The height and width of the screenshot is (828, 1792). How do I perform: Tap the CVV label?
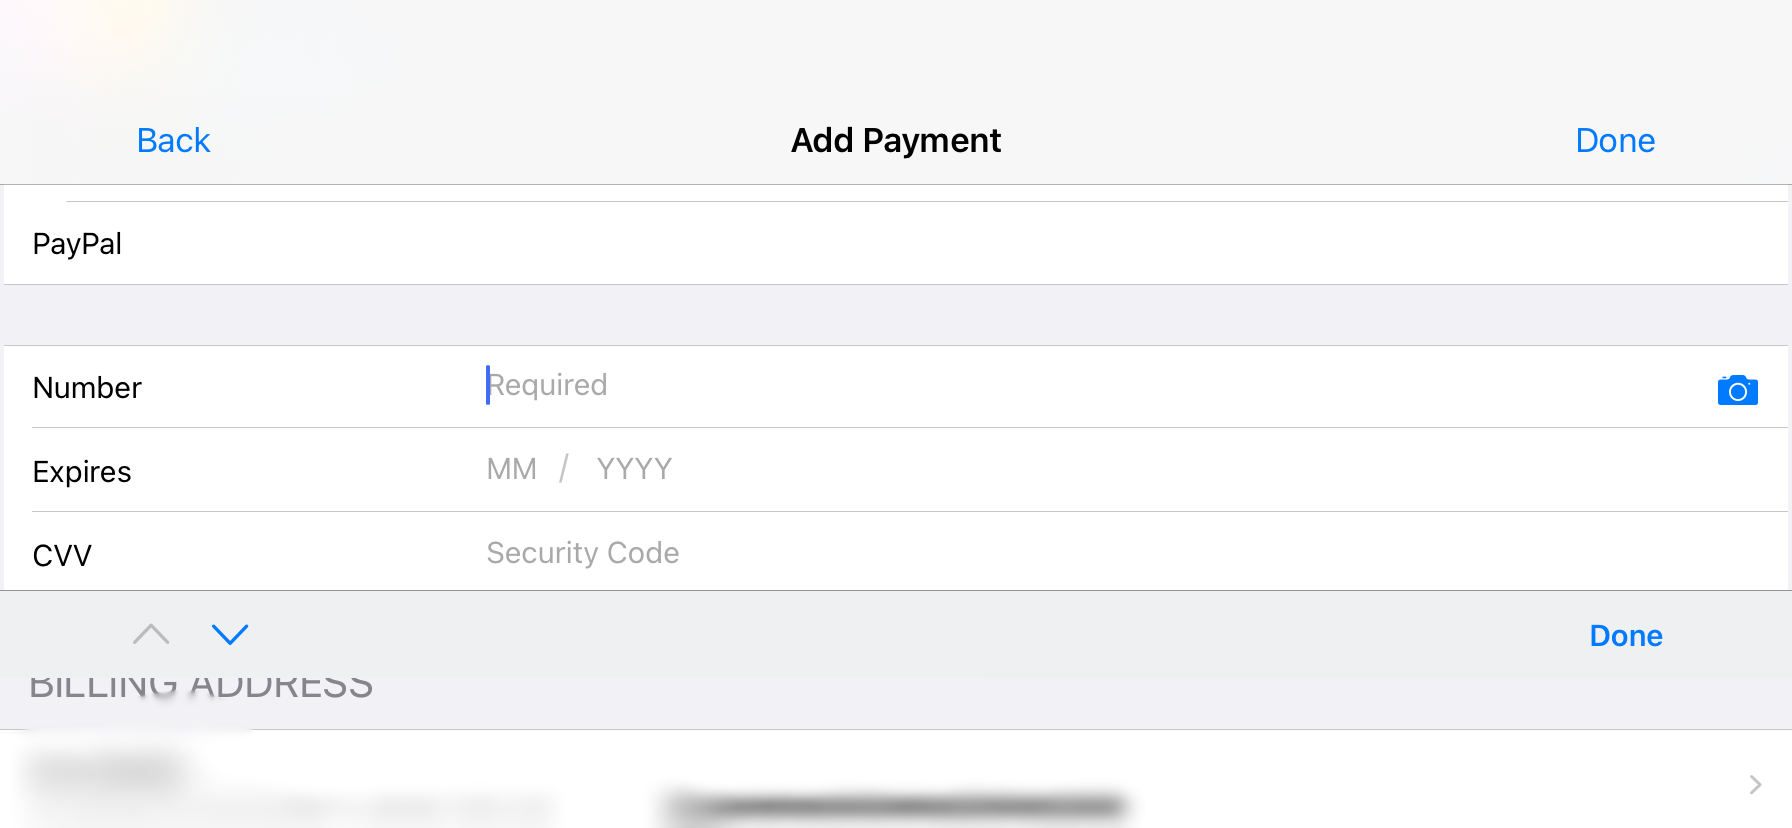point(62,556)
